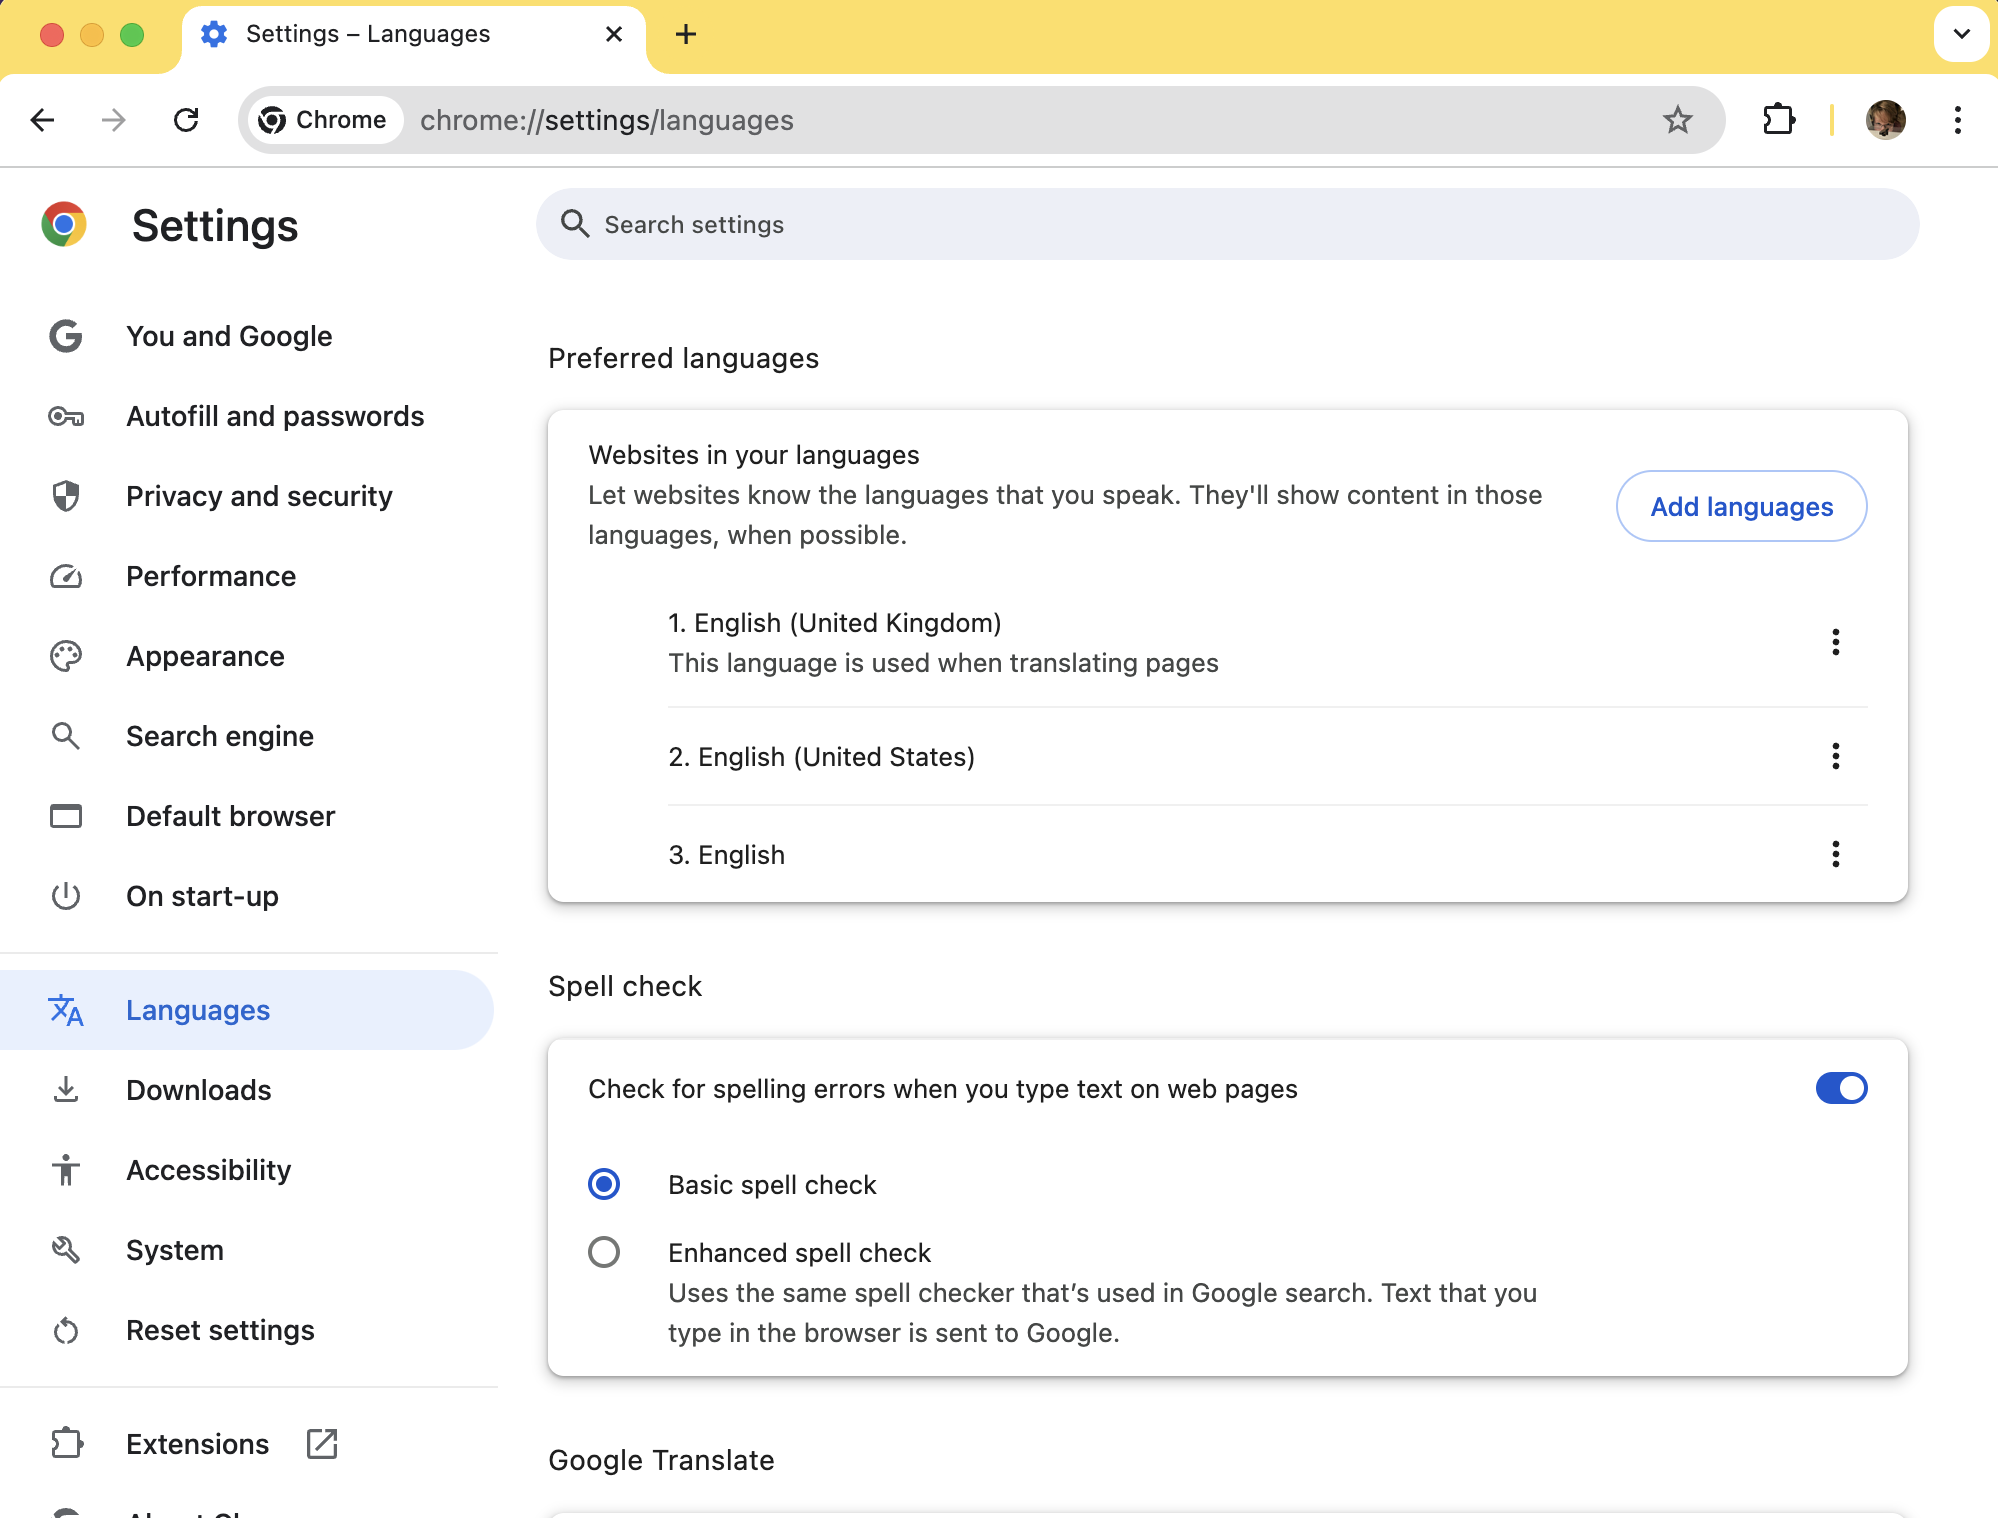Expand the tab search chevron
Viewport: 1998px width, 1518px height.
click(1961, 34)
